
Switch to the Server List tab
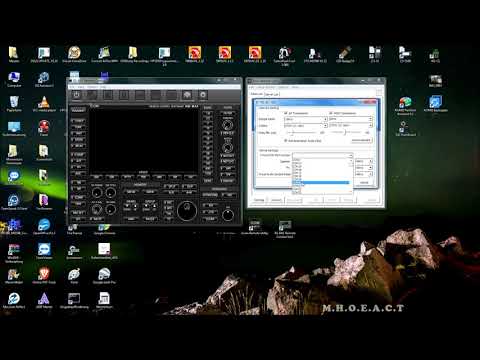pos(271,94)
